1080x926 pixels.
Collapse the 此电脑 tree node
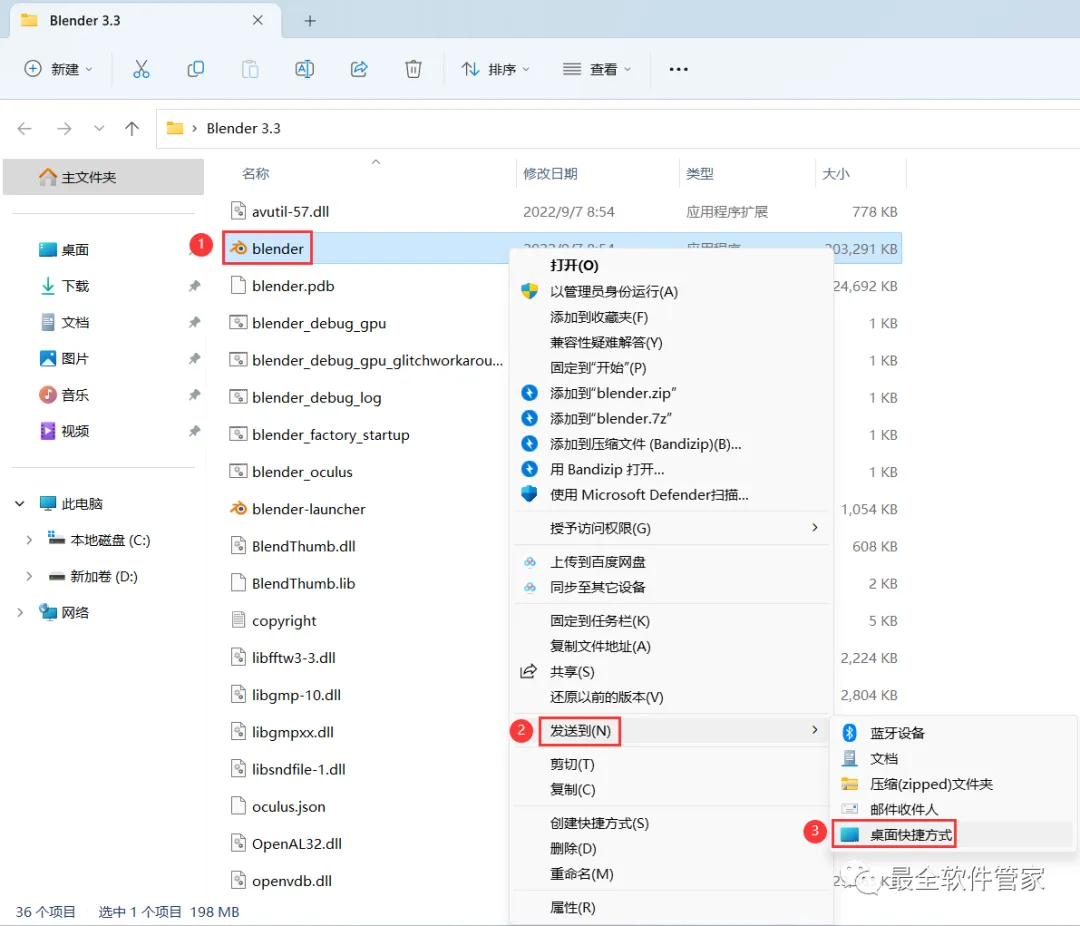[20, 504]
